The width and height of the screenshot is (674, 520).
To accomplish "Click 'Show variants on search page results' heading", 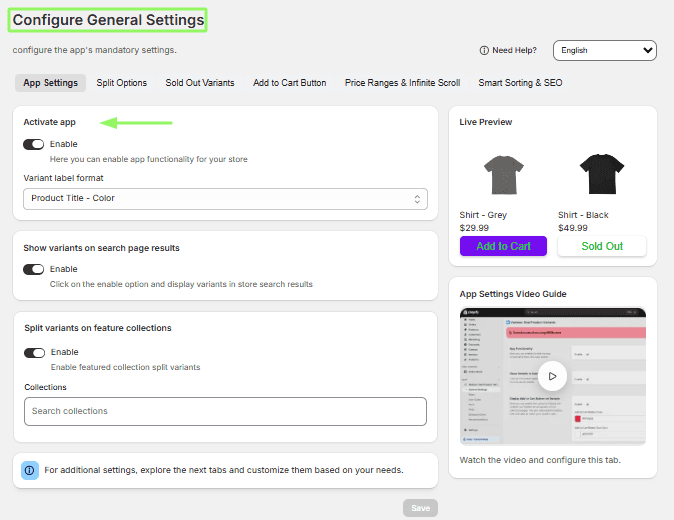I will (x=101, y=248).
